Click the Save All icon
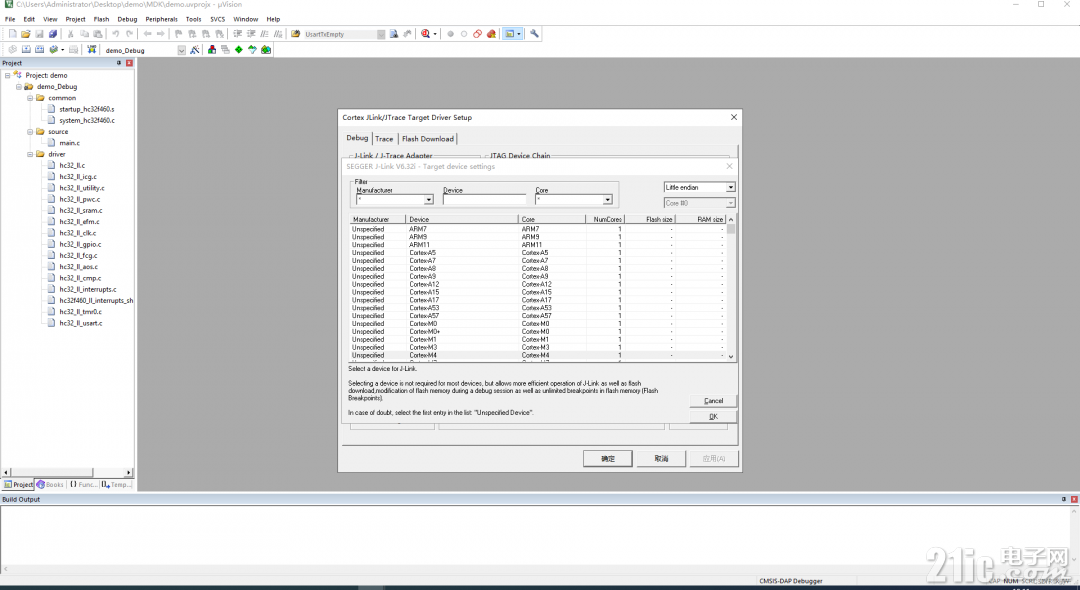Image resolution: width=1080 pixels, height=590 pixels. coord(52,34)
